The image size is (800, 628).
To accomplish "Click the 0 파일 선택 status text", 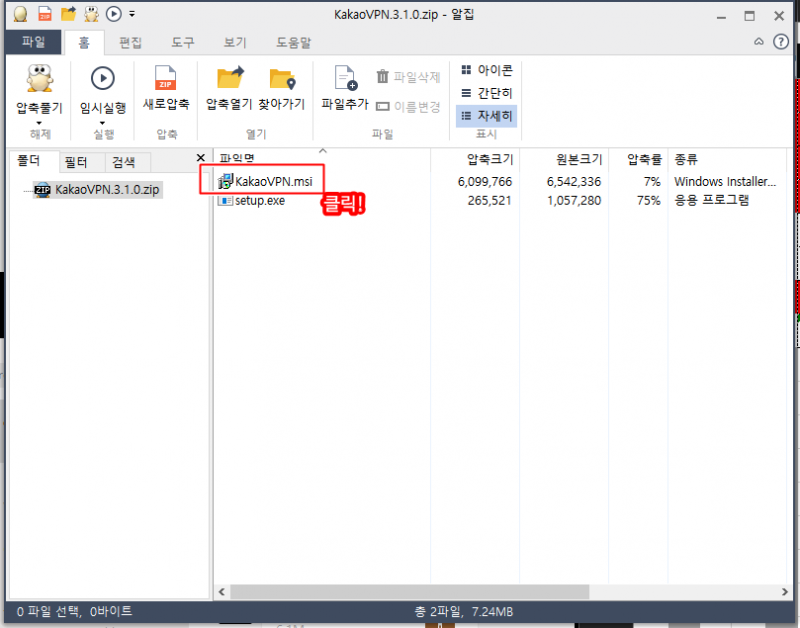I will coord(49,611).
